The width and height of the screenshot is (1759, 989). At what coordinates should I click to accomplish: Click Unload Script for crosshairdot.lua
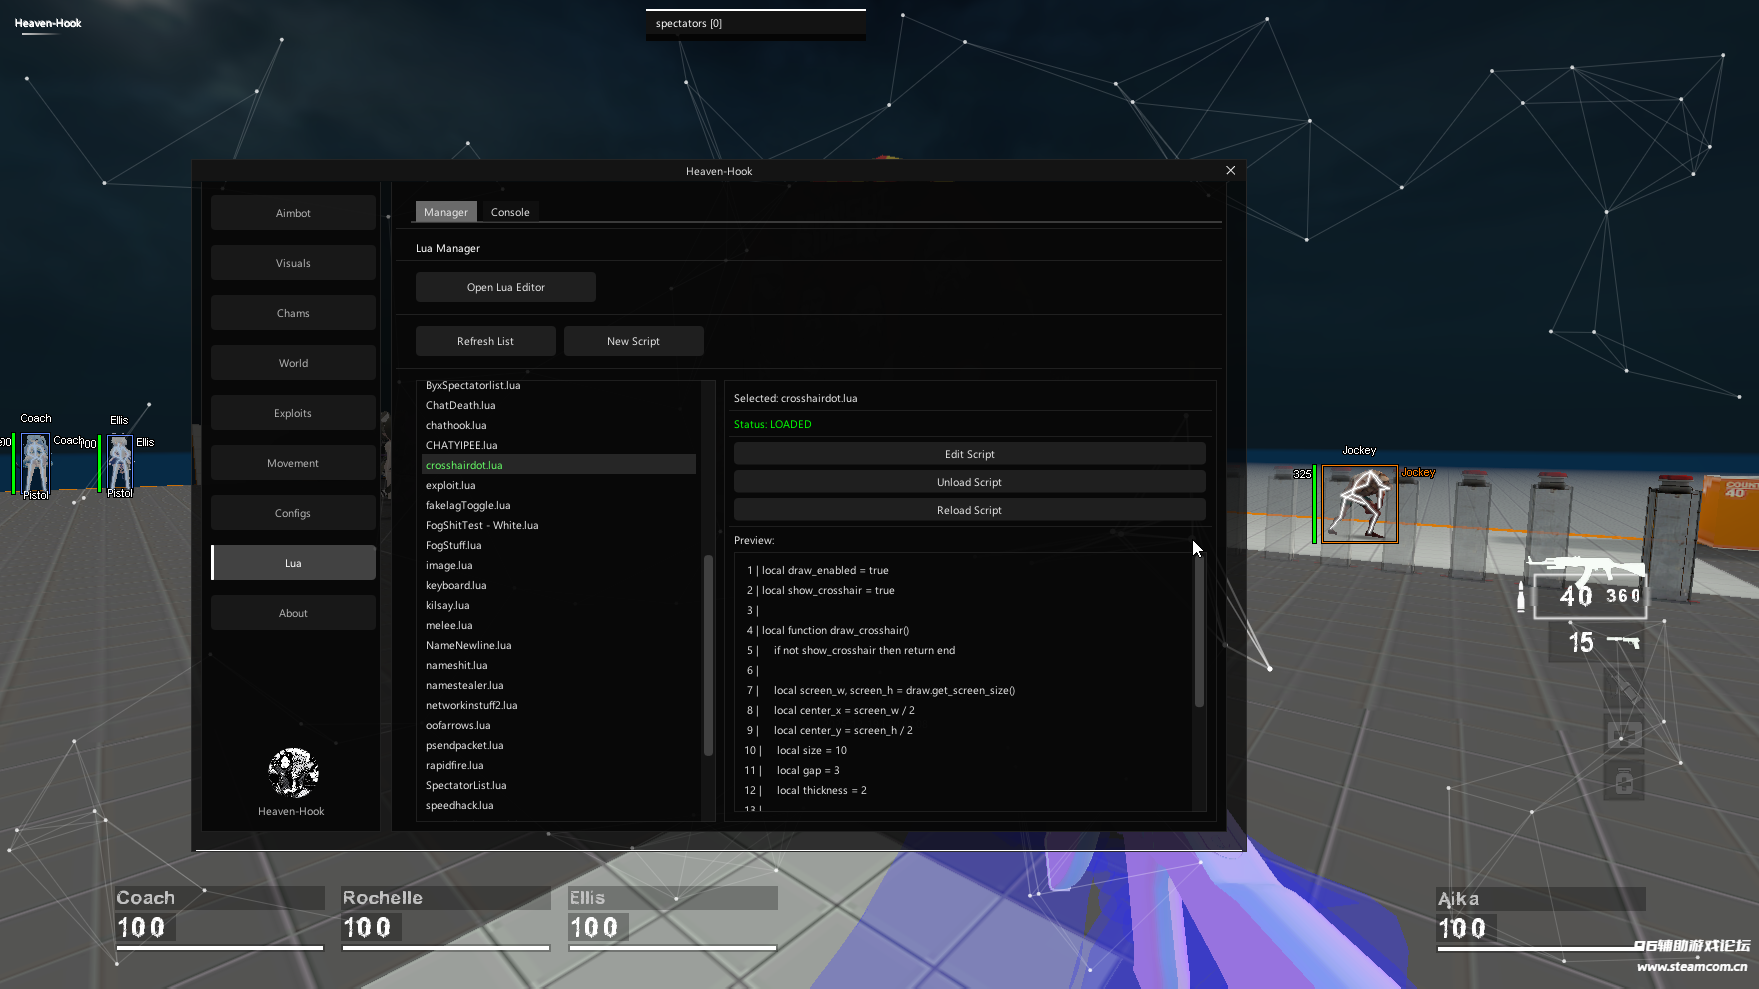(x=968, y=482)
